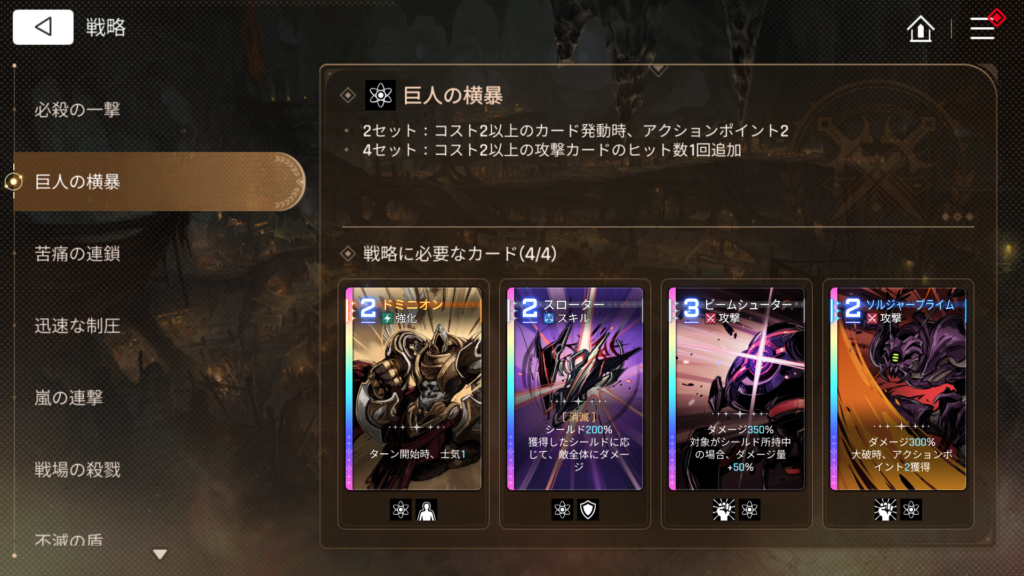Tap atom icon under ドミニオン card

pos(400,510)
